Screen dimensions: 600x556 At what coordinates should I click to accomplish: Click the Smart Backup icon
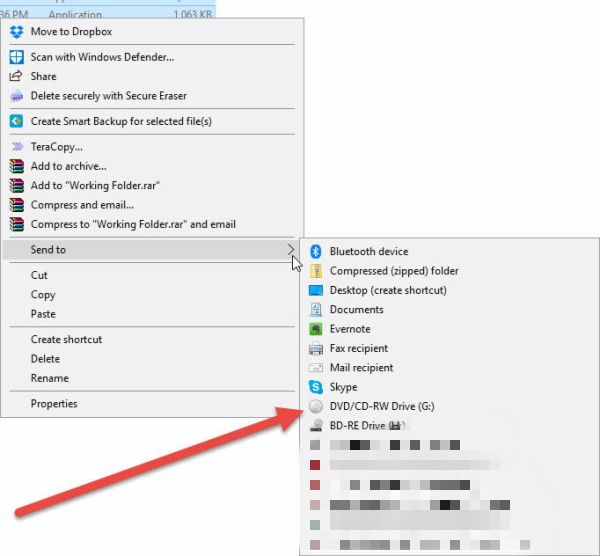coord(16,121)
